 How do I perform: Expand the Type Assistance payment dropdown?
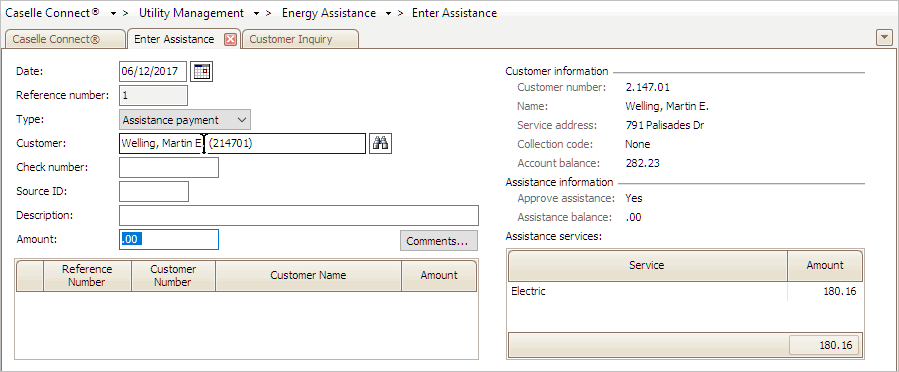point(185,120)
